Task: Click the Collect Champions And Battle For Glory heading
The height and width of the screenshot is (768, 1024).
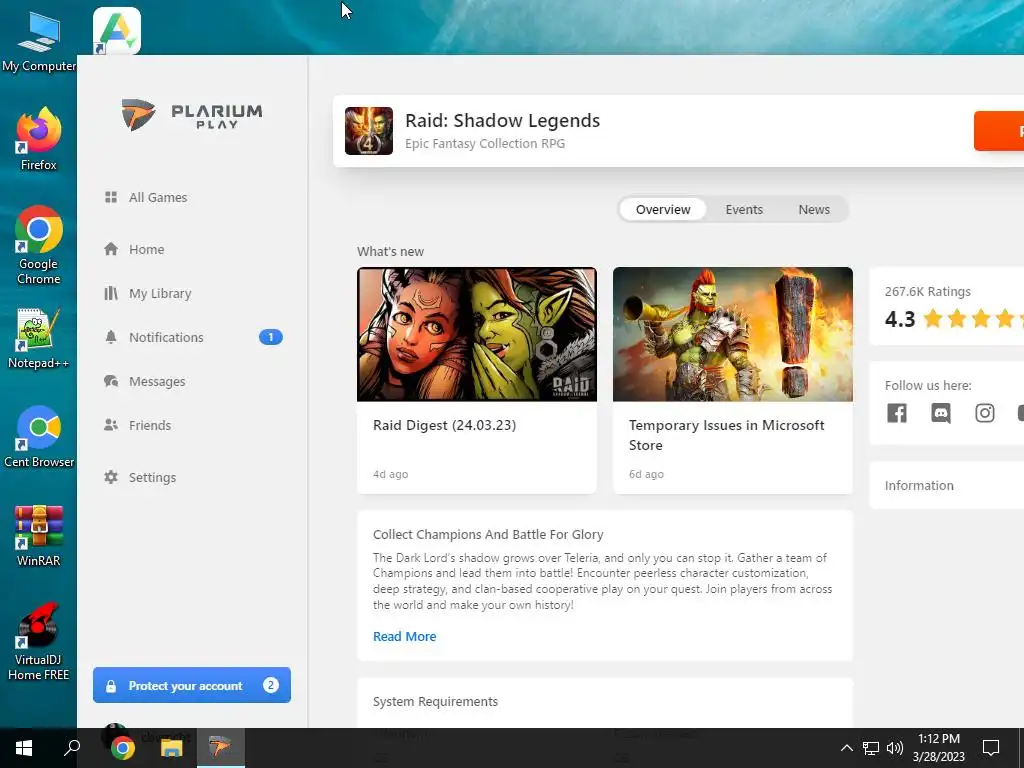Action: (x=488, y=534)
